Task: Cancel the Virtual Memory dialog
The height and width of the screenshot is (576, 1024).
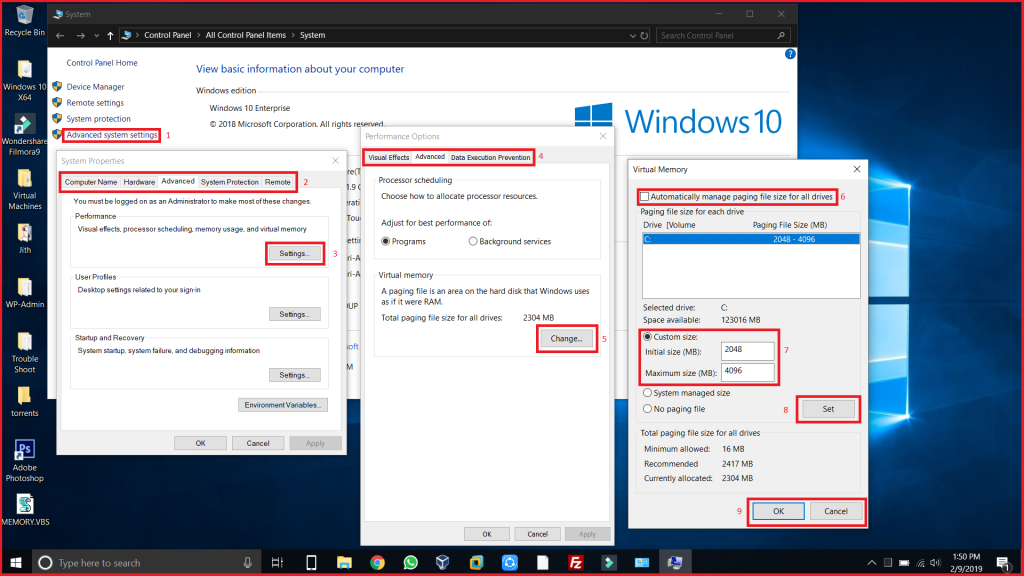Action: 836,511
